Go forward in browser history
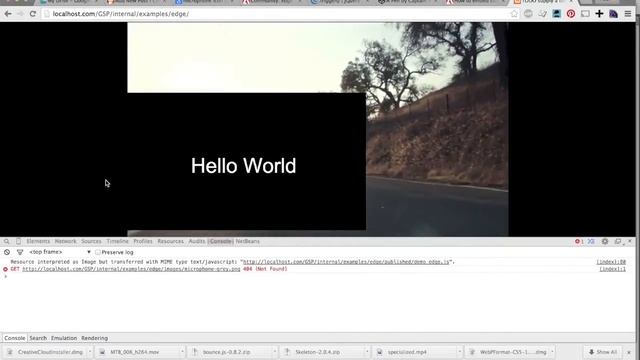640x360 pixels. (20, 14)
